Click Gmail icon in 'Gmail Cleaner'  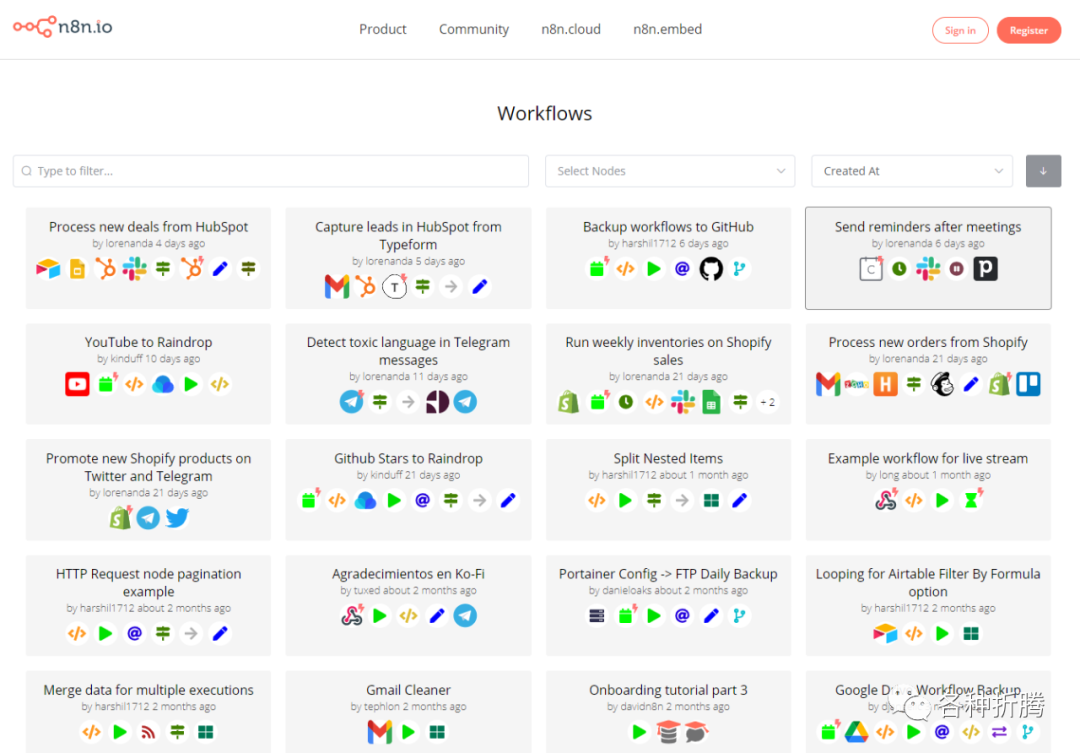click(x=380, y=732)
